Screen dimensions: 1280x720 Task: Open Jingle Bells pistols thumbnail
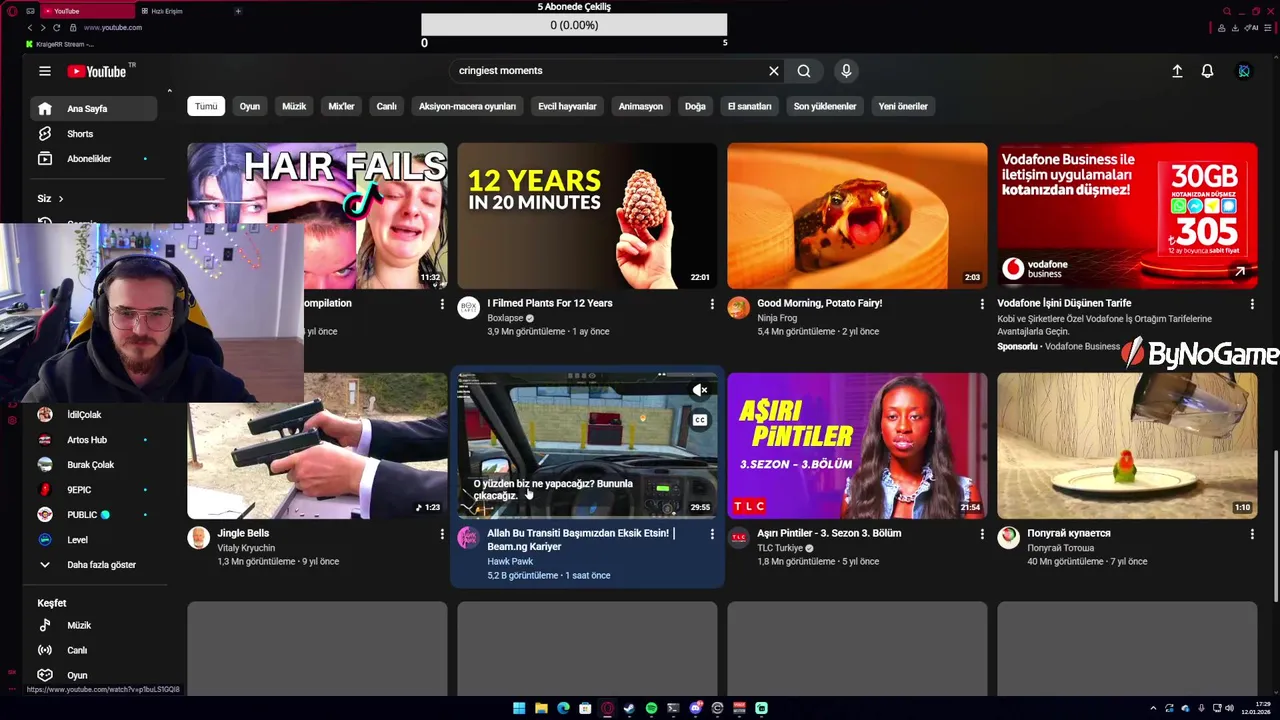point(317,446)
